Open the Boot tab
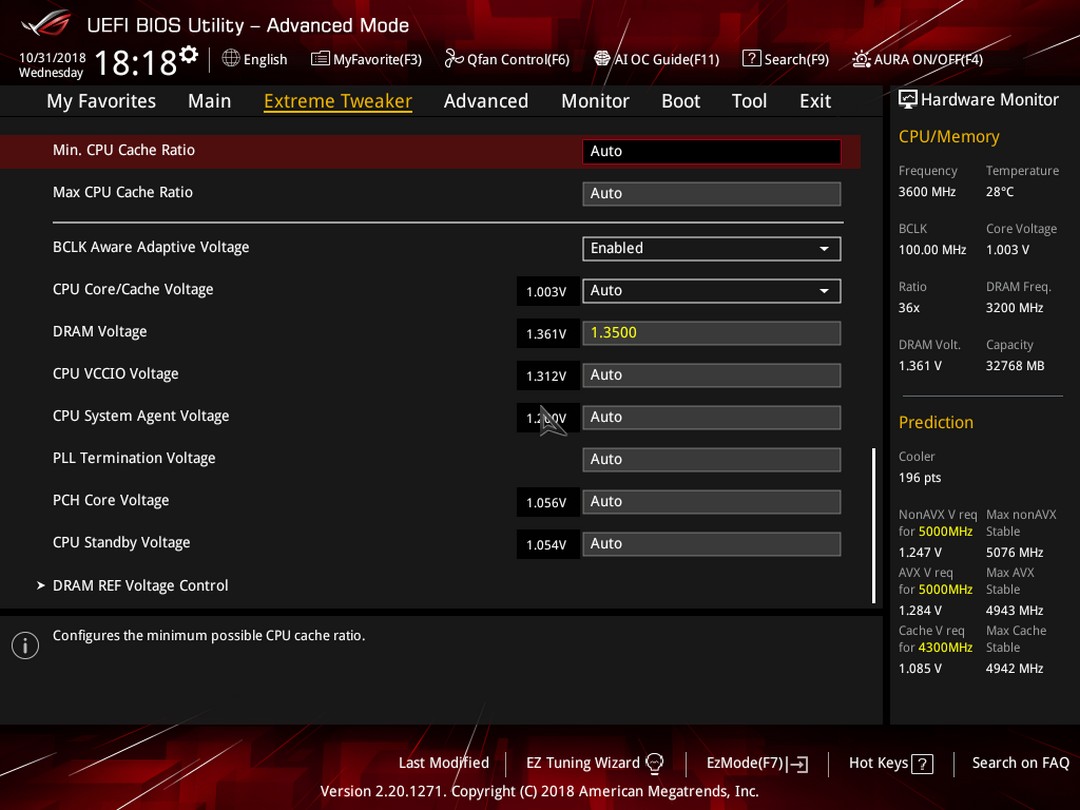The image size is (1080, 810). click(681, 101)
